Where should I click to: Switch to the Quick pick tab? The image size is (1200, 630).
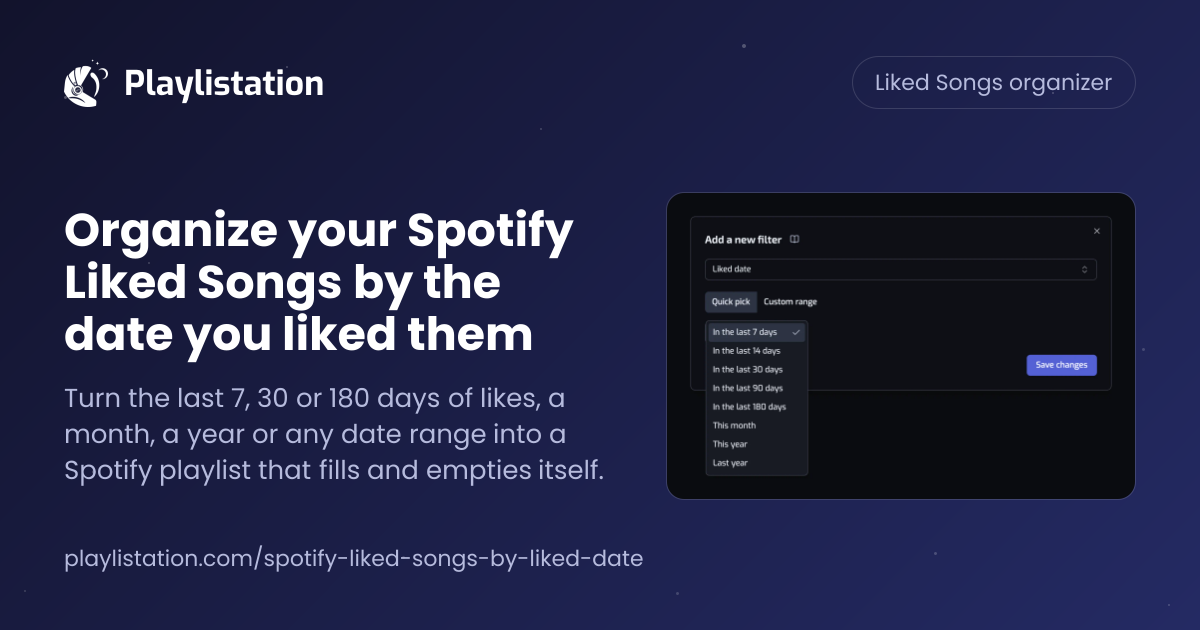pyautogui.click(x=731, y=302)
